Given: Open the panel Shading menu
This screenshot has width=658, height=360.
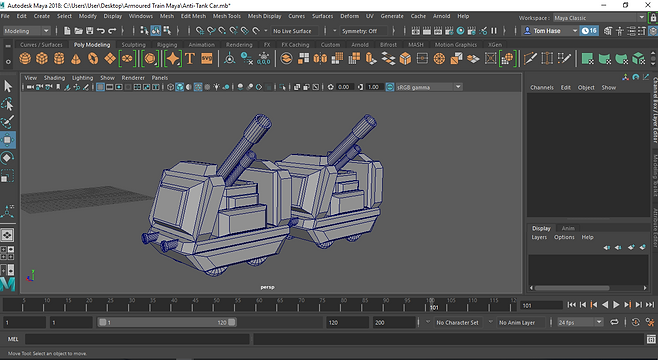Looking at the screenshot, I should 55,78.
